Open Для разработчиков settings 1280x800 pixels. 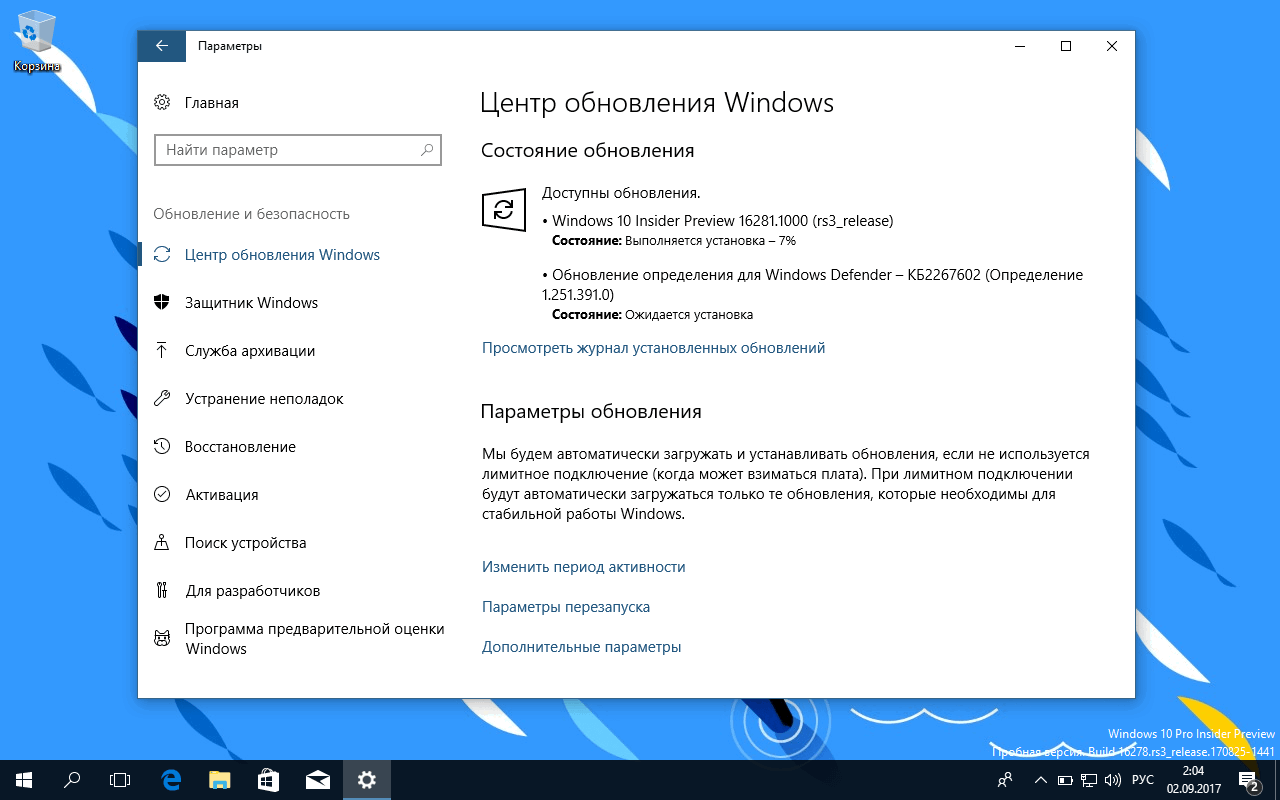252,590
